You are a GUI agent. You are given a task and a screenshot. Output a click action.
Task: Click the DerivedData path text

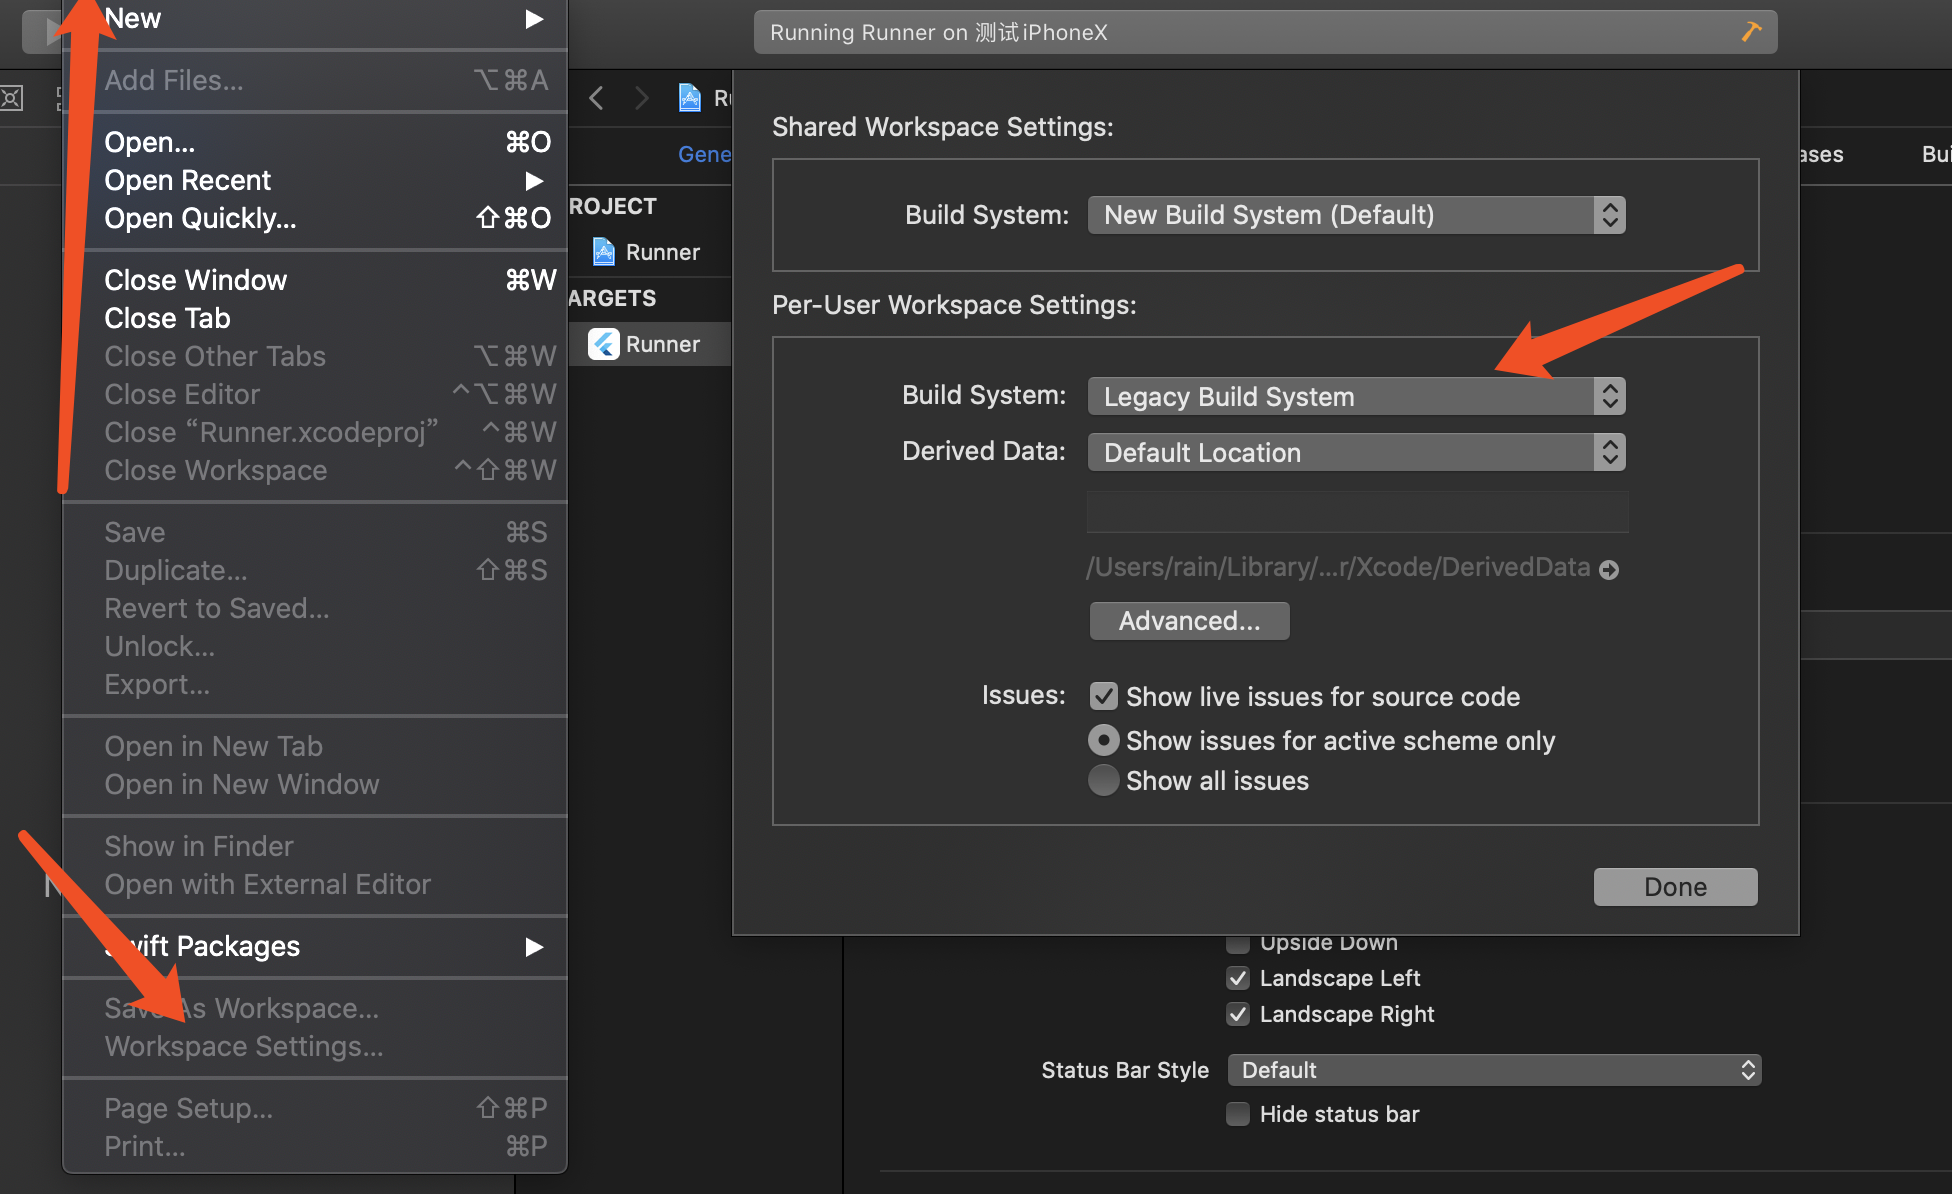pyautogui.click(x=1338, y=567)
